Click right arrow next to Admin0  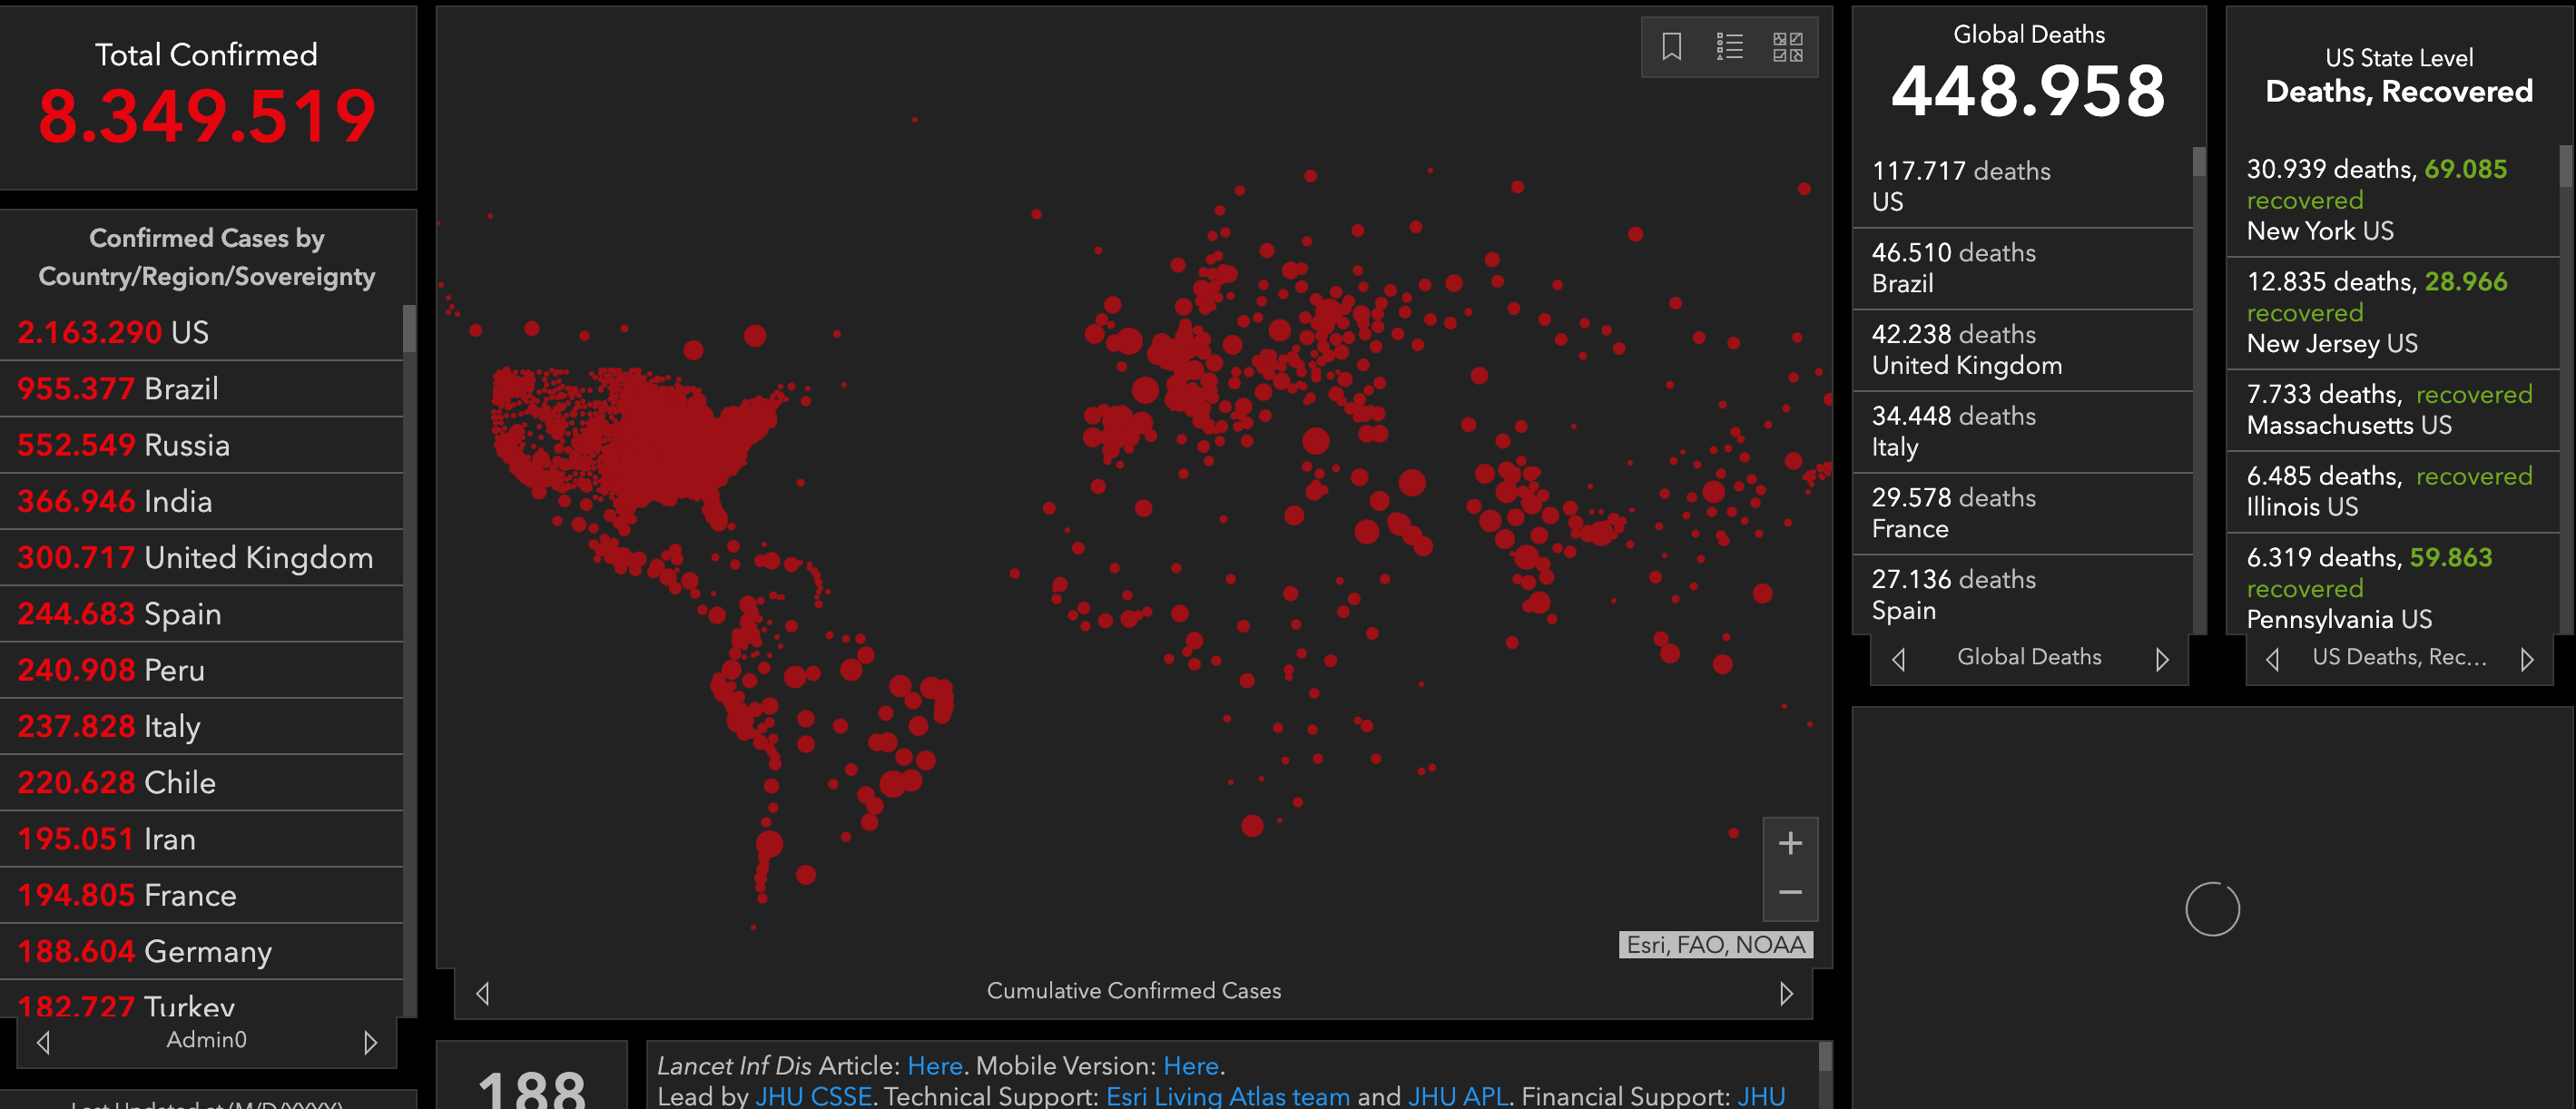(370, 1042)
